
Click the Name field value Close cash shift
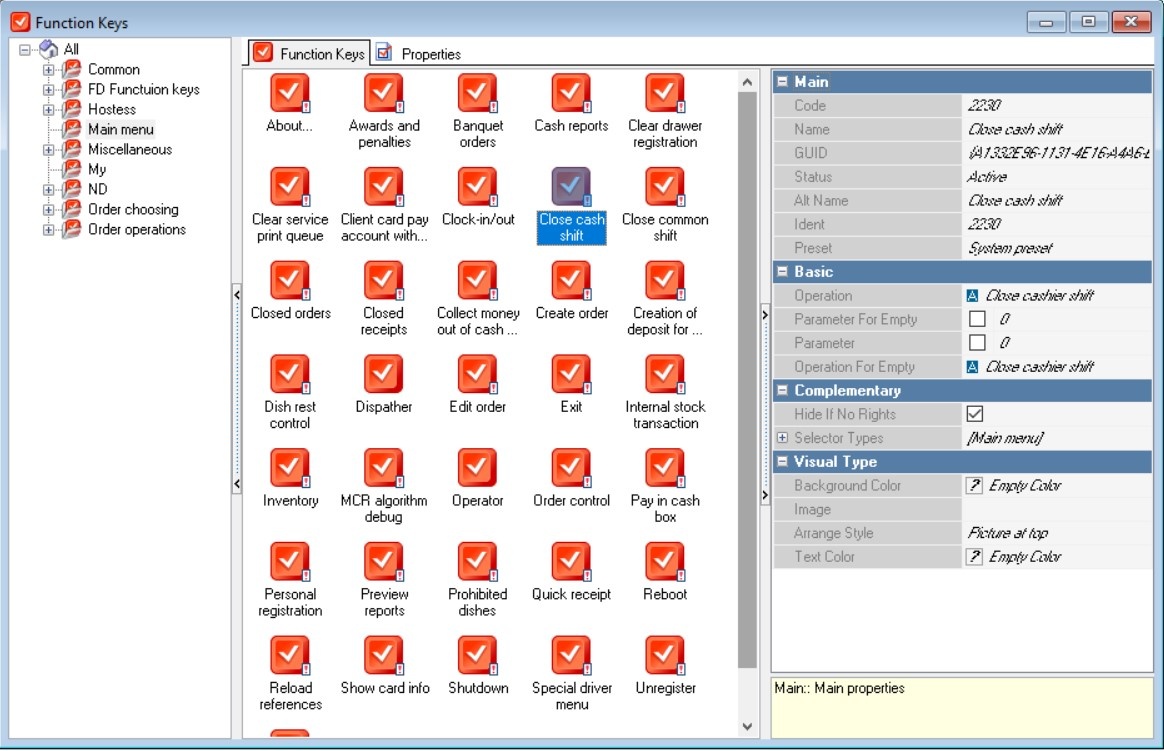click(x=1015, y=130)
